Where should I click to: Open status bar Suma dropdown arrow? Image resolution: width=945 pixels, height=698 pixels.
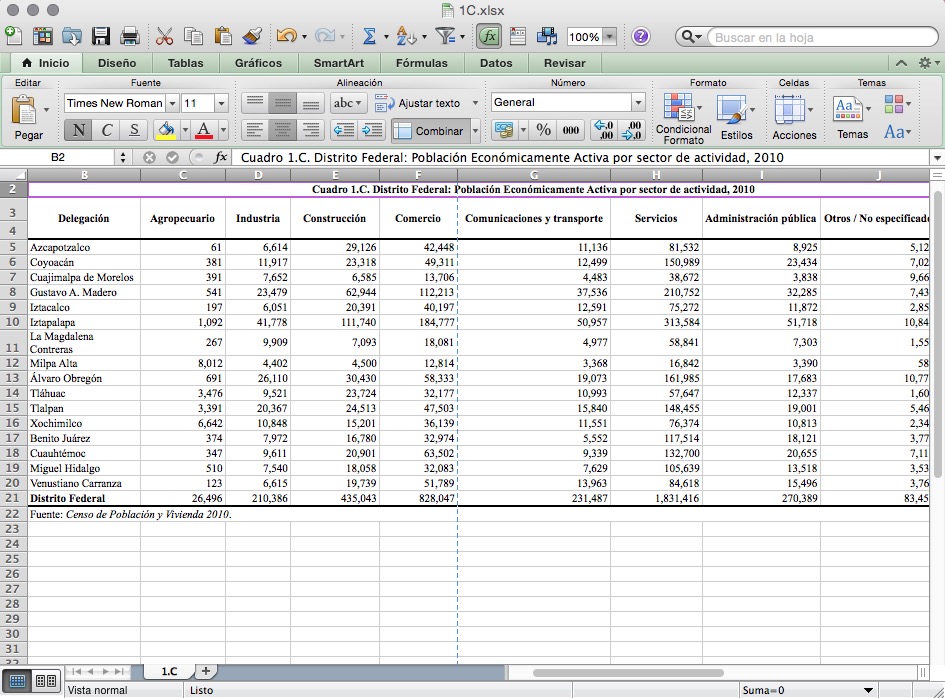(868, 690)
